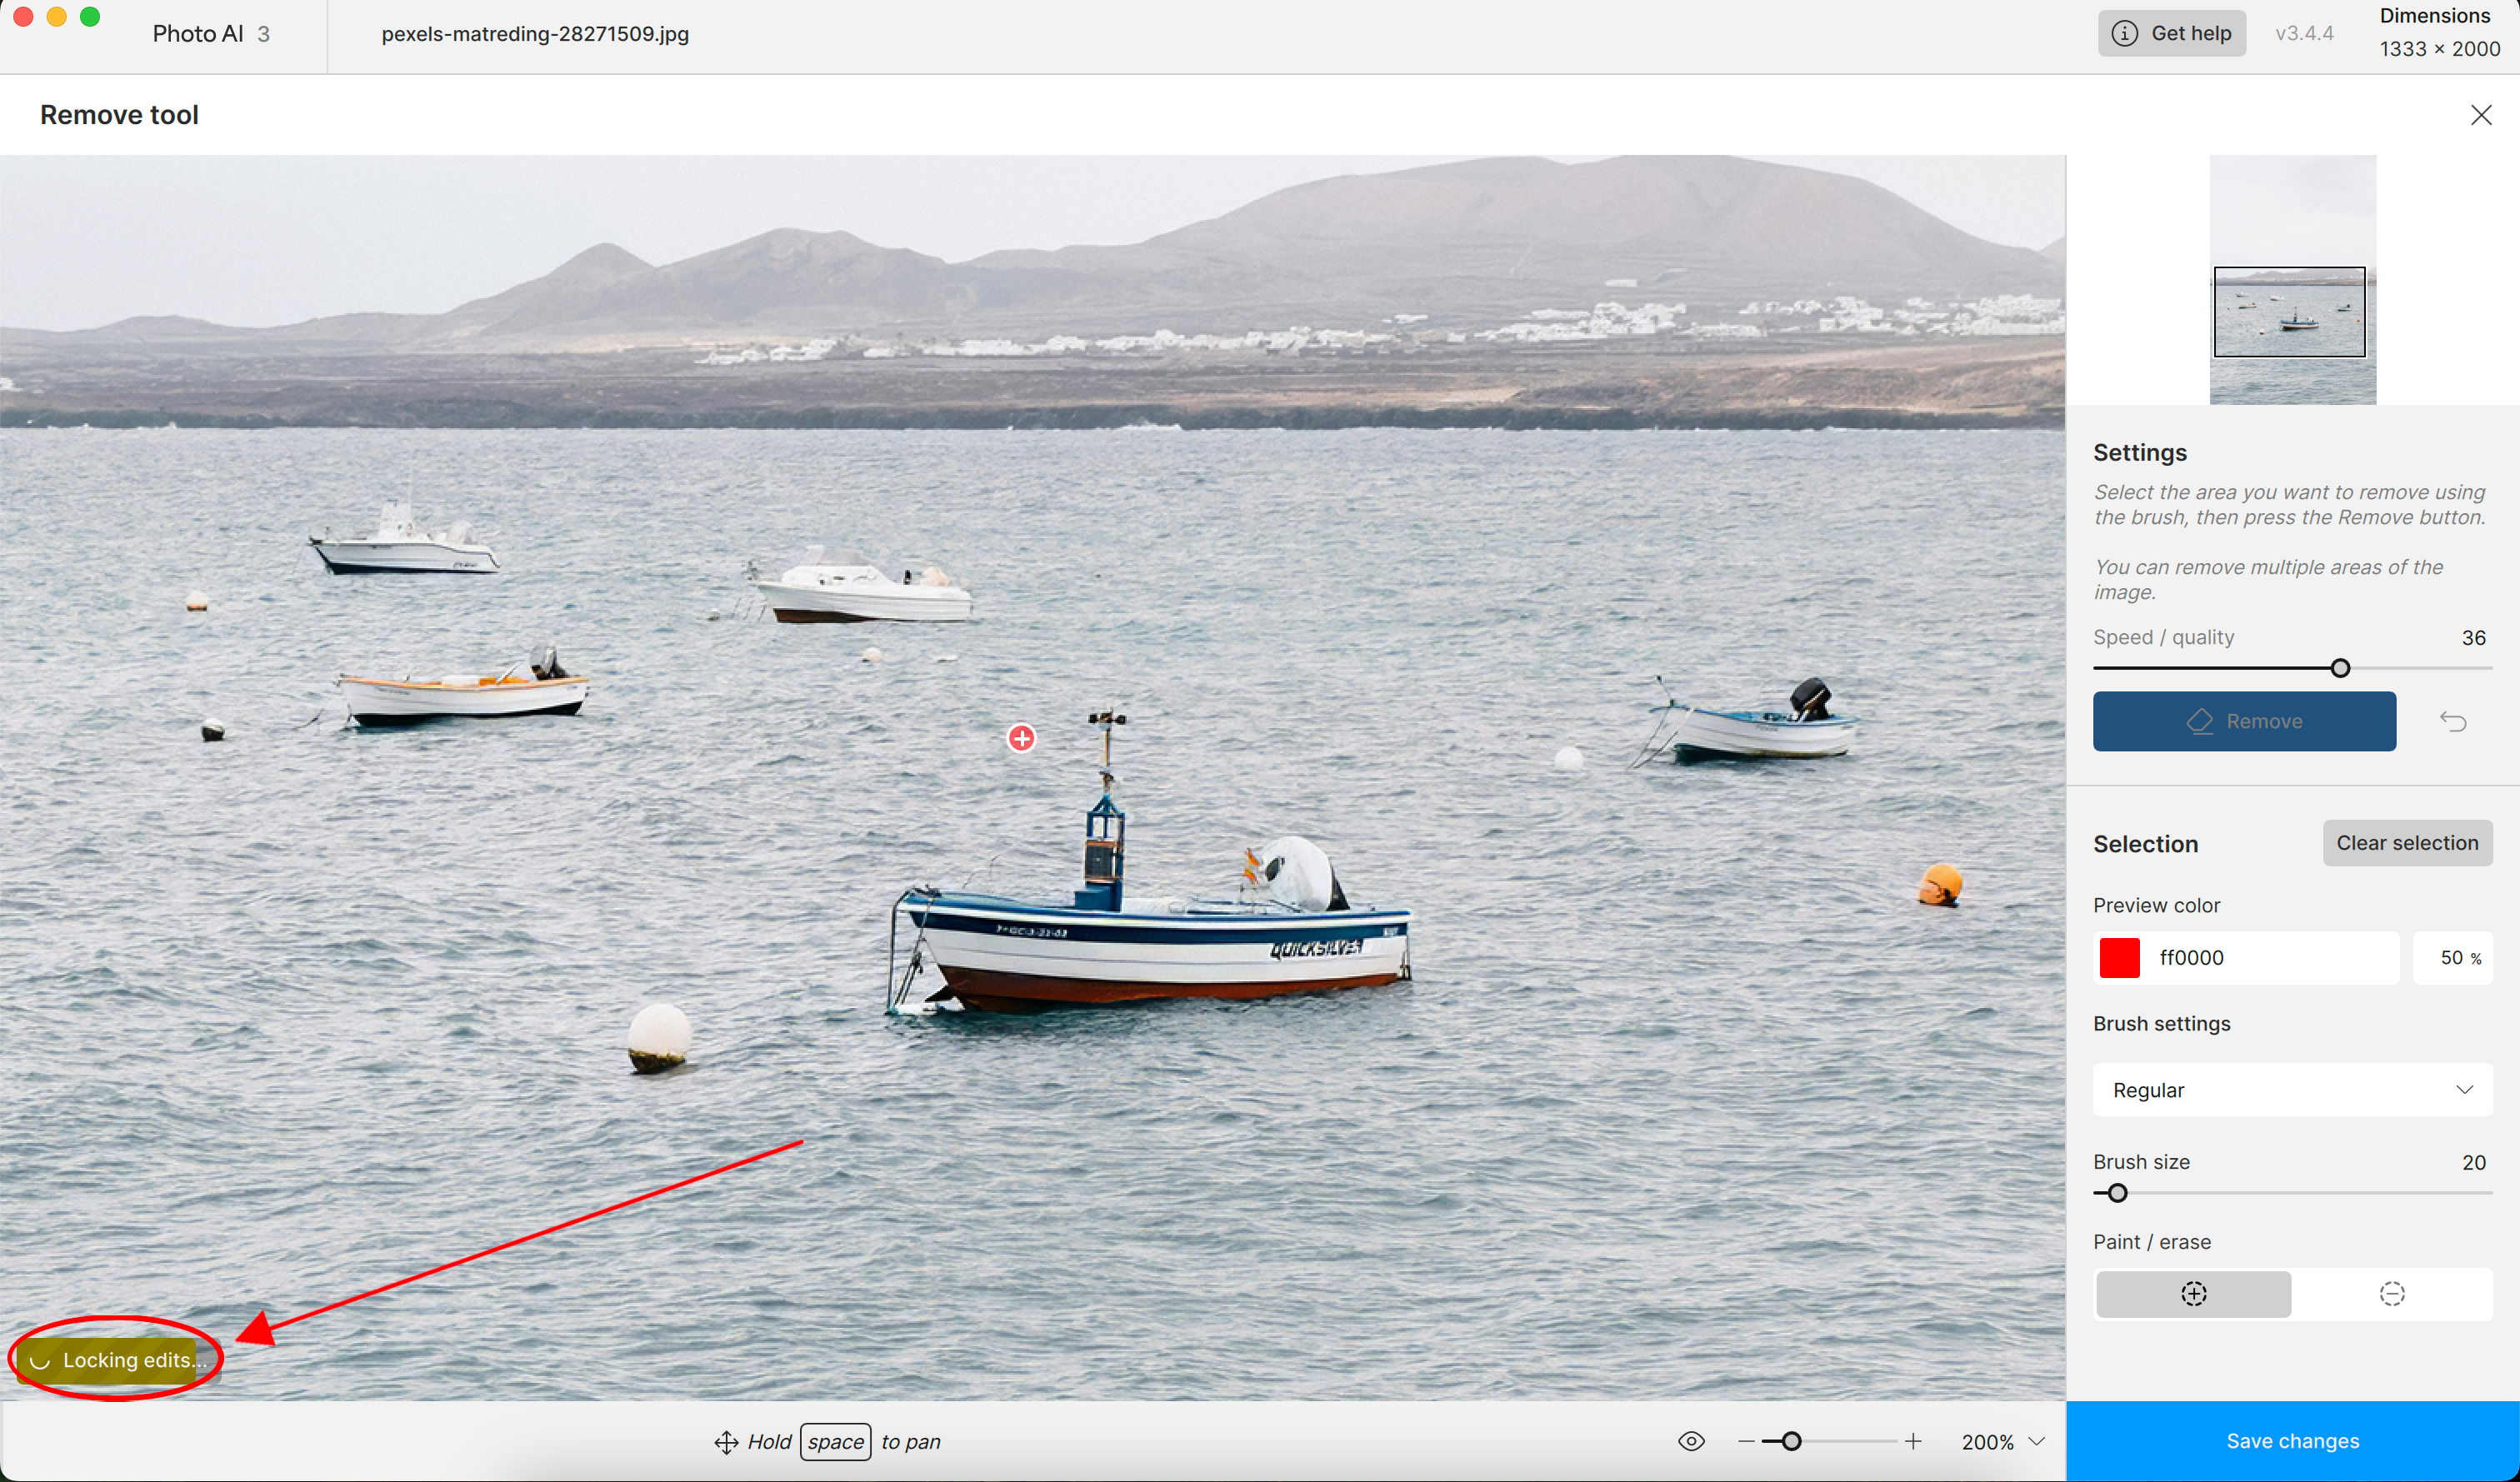The image size is (2520, 1482).
Task: Click the zoom in plus icon
Action: click(x=1913, y=1441)
